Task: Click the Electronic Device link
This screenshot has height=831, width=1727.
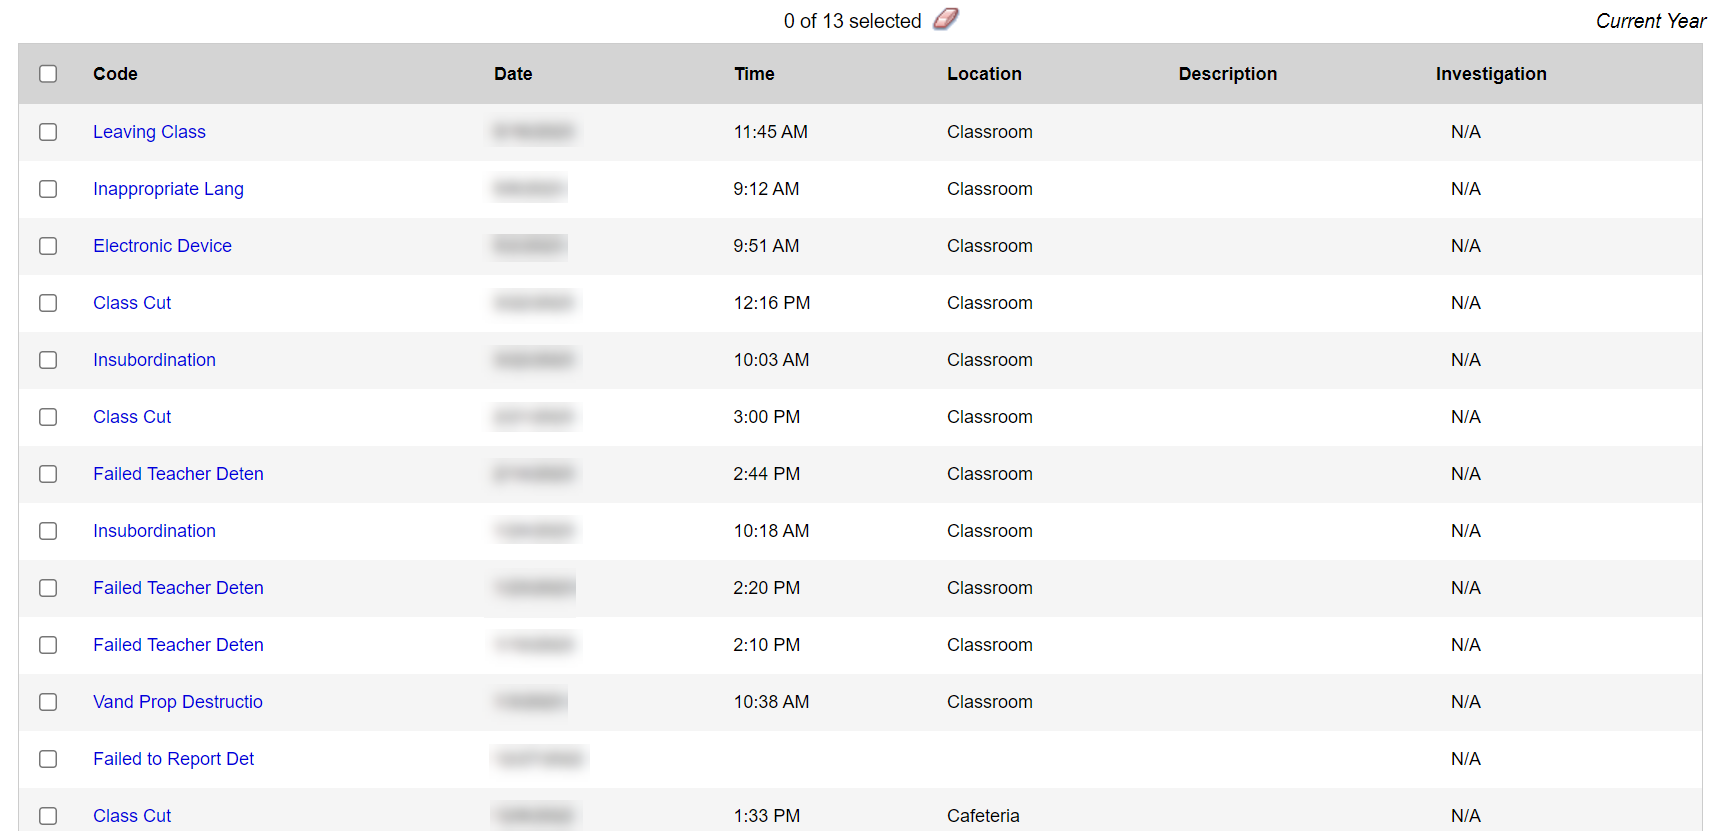Action: point(162,246)
